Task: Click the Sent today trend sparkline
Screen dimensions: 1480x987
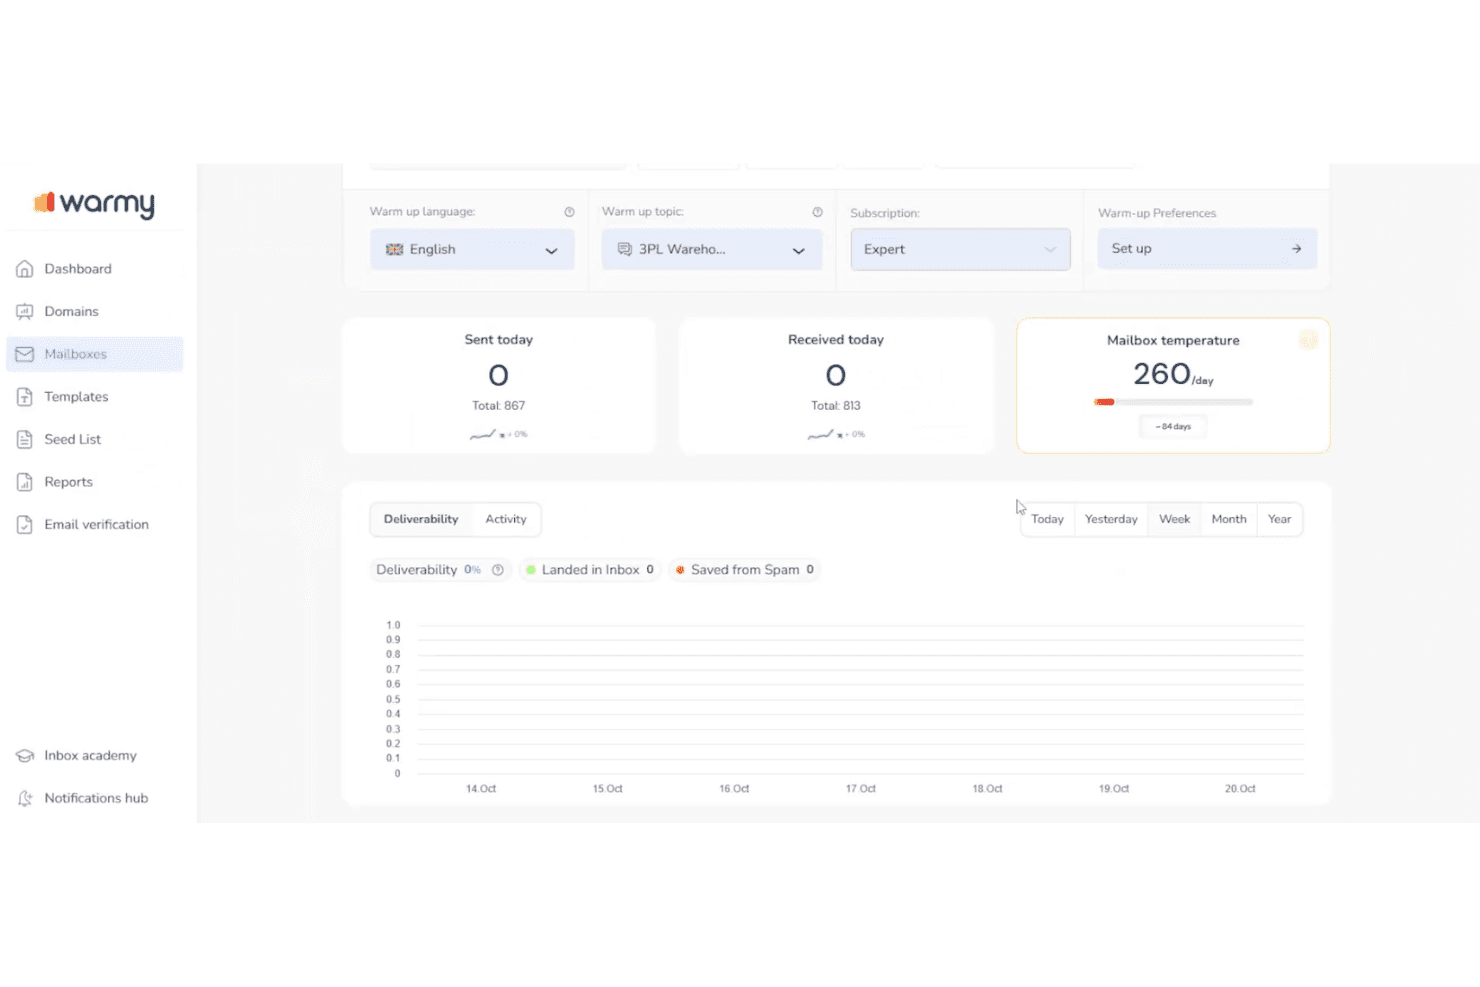Action: (482, 434)
